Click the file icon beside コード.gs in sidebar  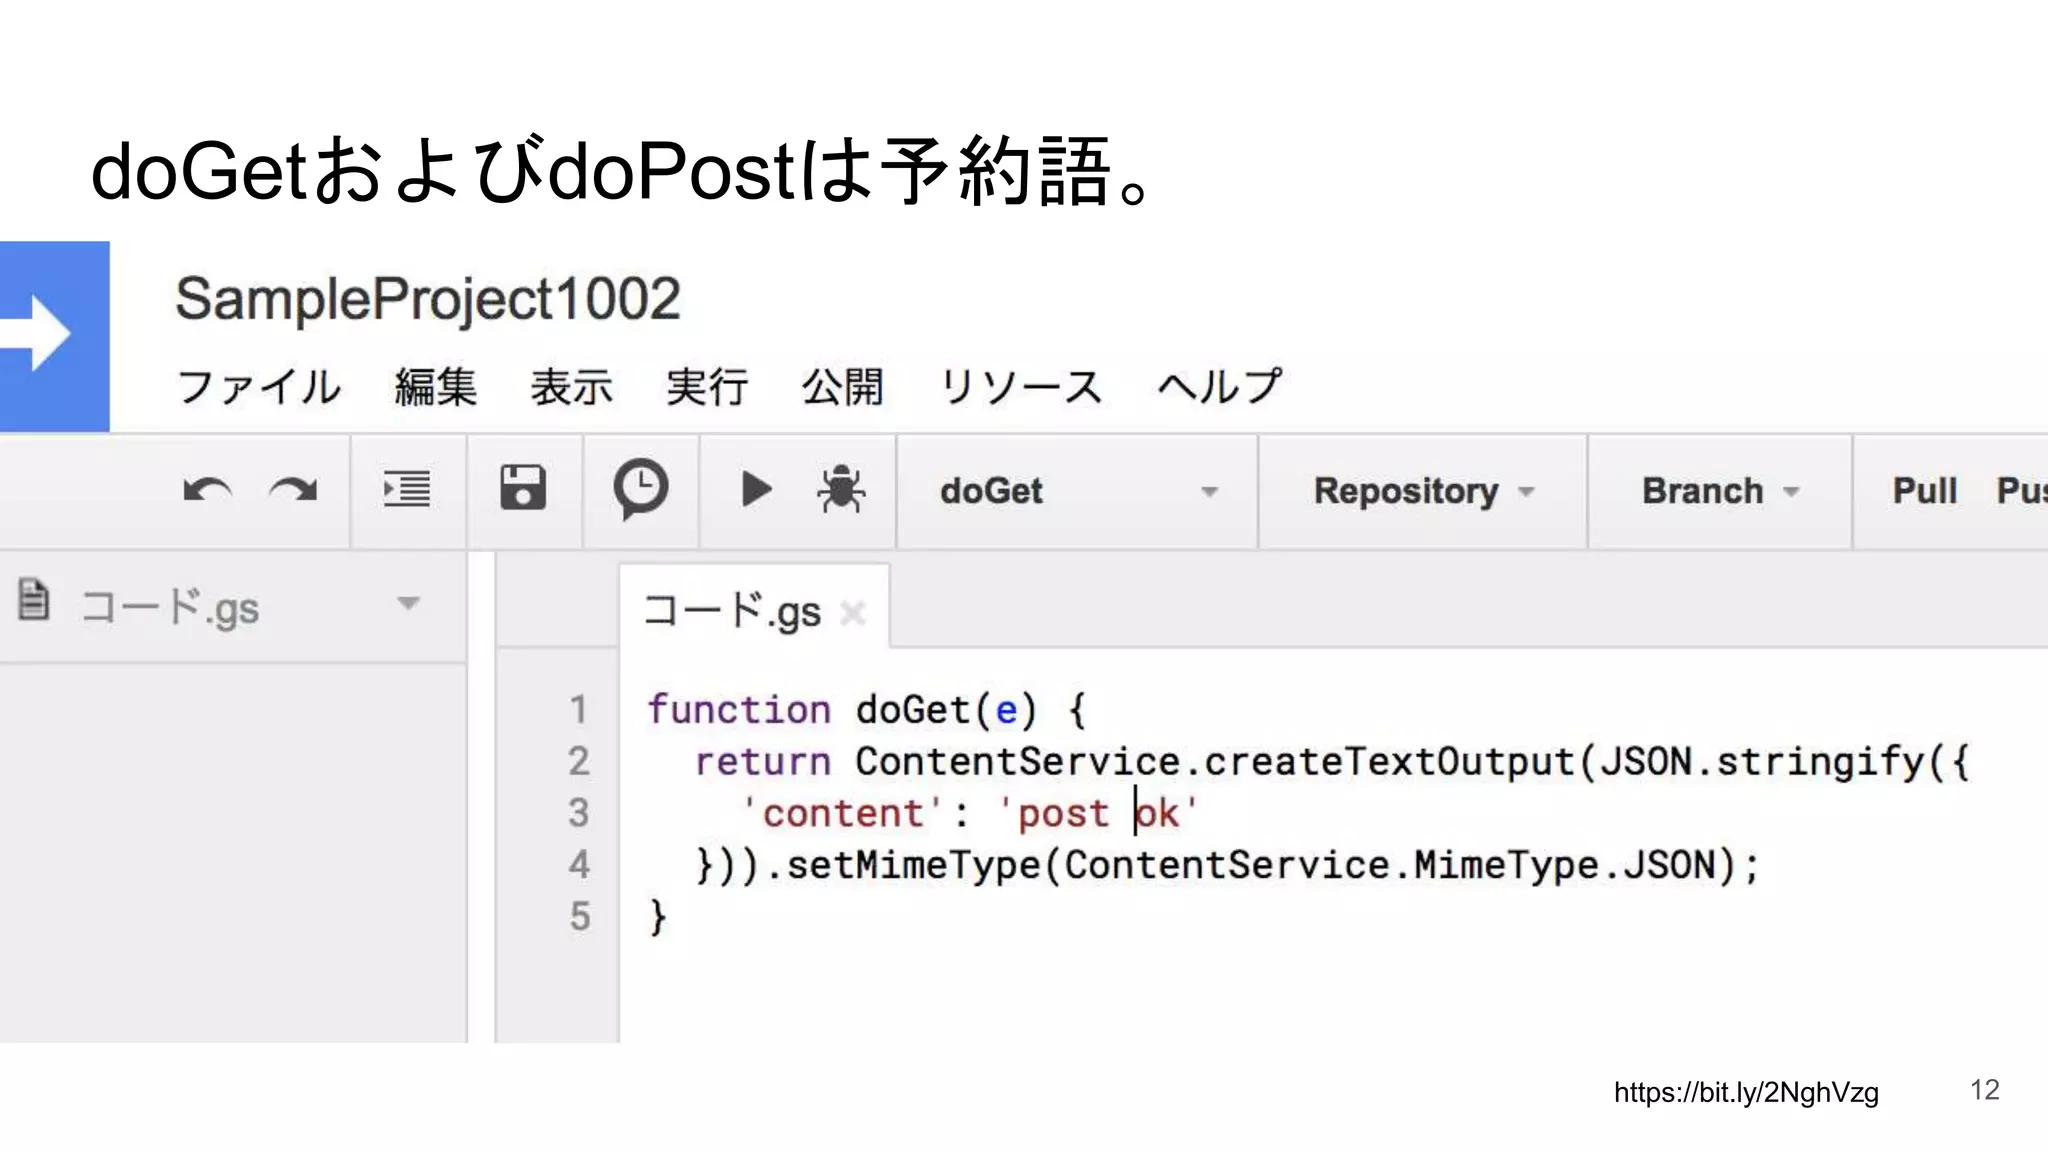pyautogui.click(x=34, y=600)
